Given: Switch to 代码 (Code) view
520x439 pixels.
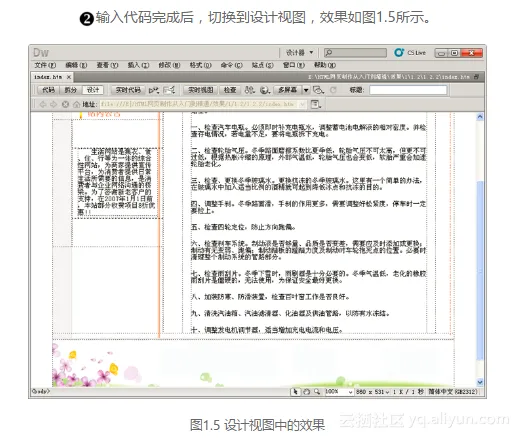Looking at the screenshot, I should [x=48, y=90].
